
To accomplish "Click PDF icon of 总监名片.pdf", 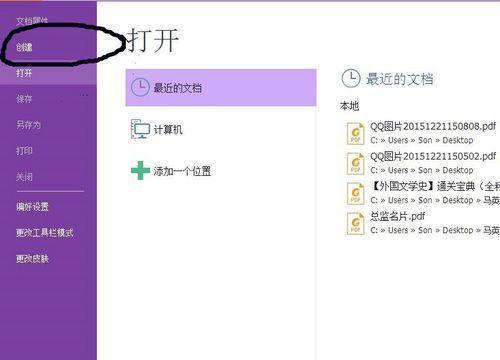I will coord(355,223).
